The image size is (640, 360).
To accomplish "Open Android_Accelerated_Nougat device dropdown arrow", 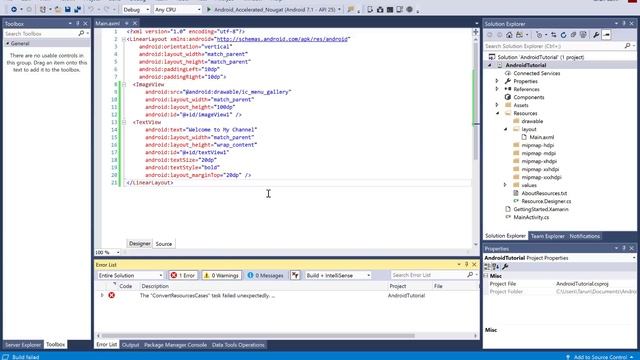I will click(339, 9).
